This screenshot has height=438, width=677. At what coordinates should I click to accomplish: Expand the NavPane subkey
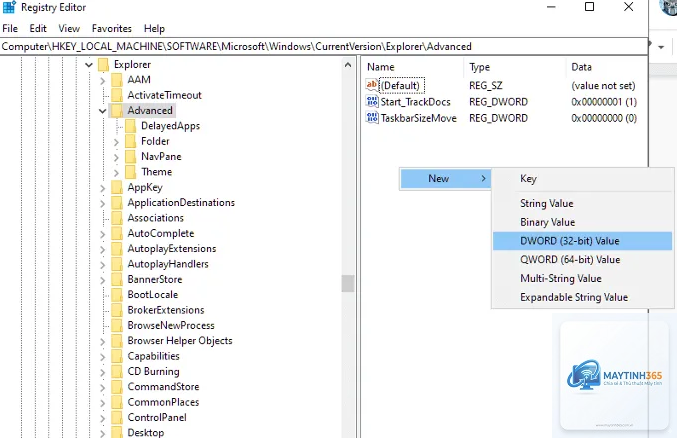116,157
